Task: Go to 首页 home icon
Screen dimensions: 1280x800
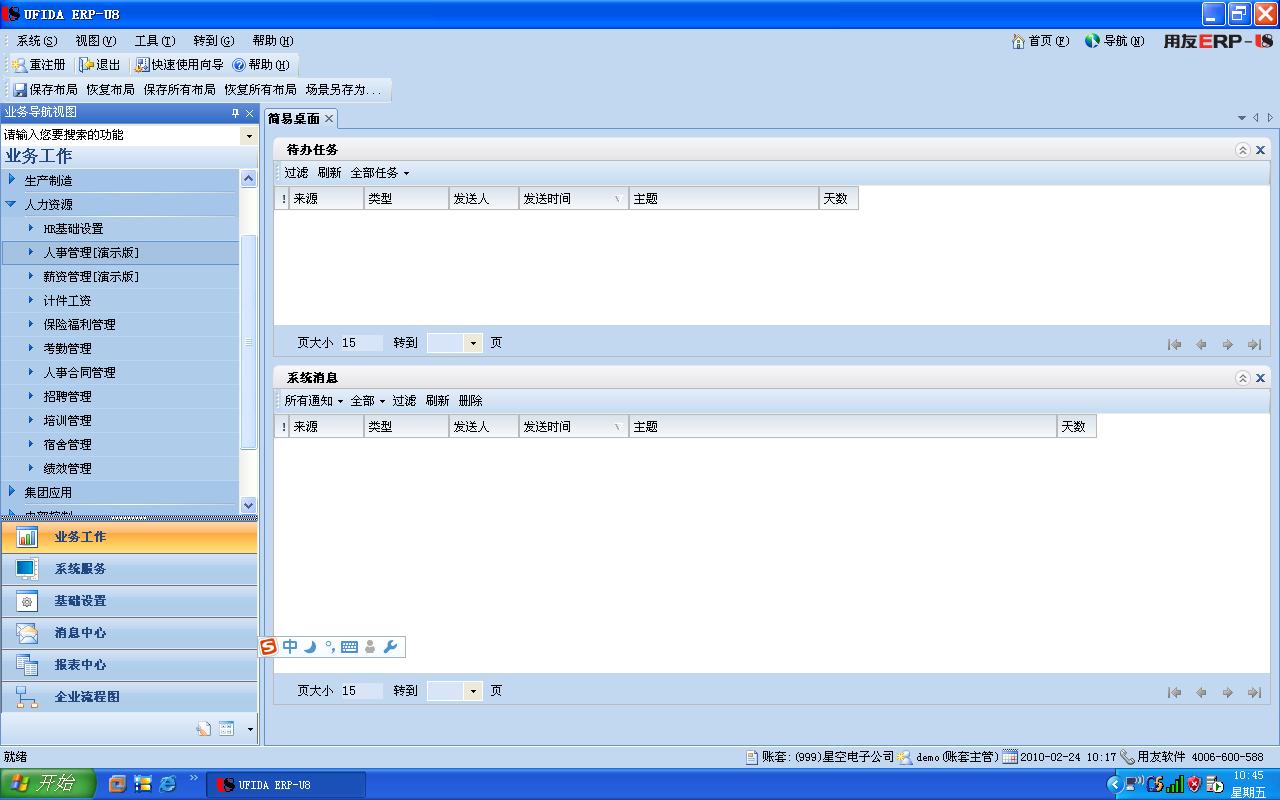Action: 1018,41
